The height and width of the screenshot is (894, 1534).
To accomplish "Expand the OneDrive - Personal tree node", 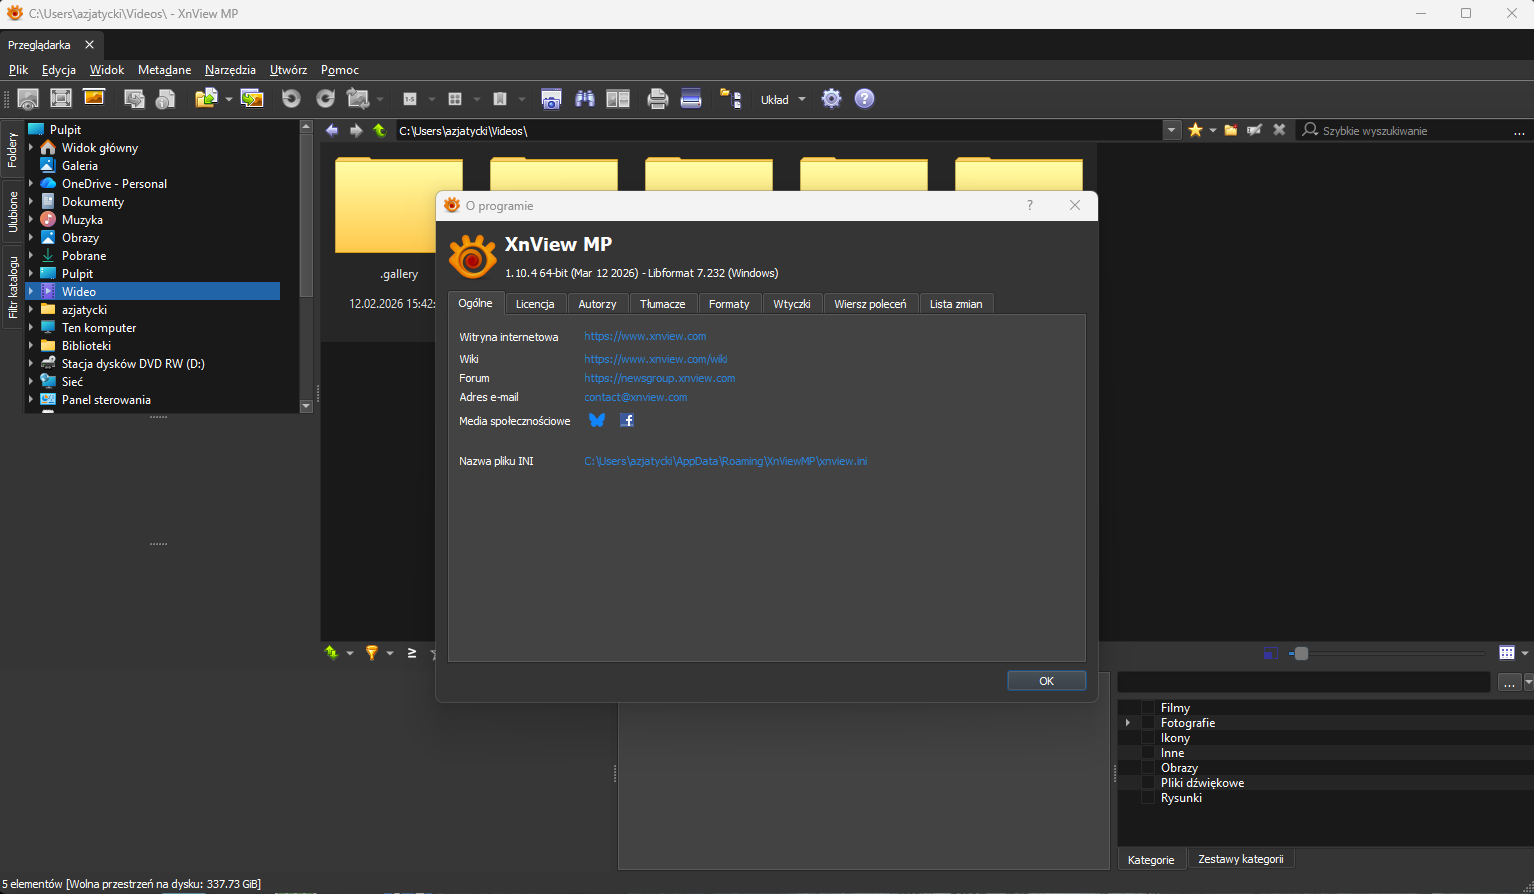I will point(31,184).
